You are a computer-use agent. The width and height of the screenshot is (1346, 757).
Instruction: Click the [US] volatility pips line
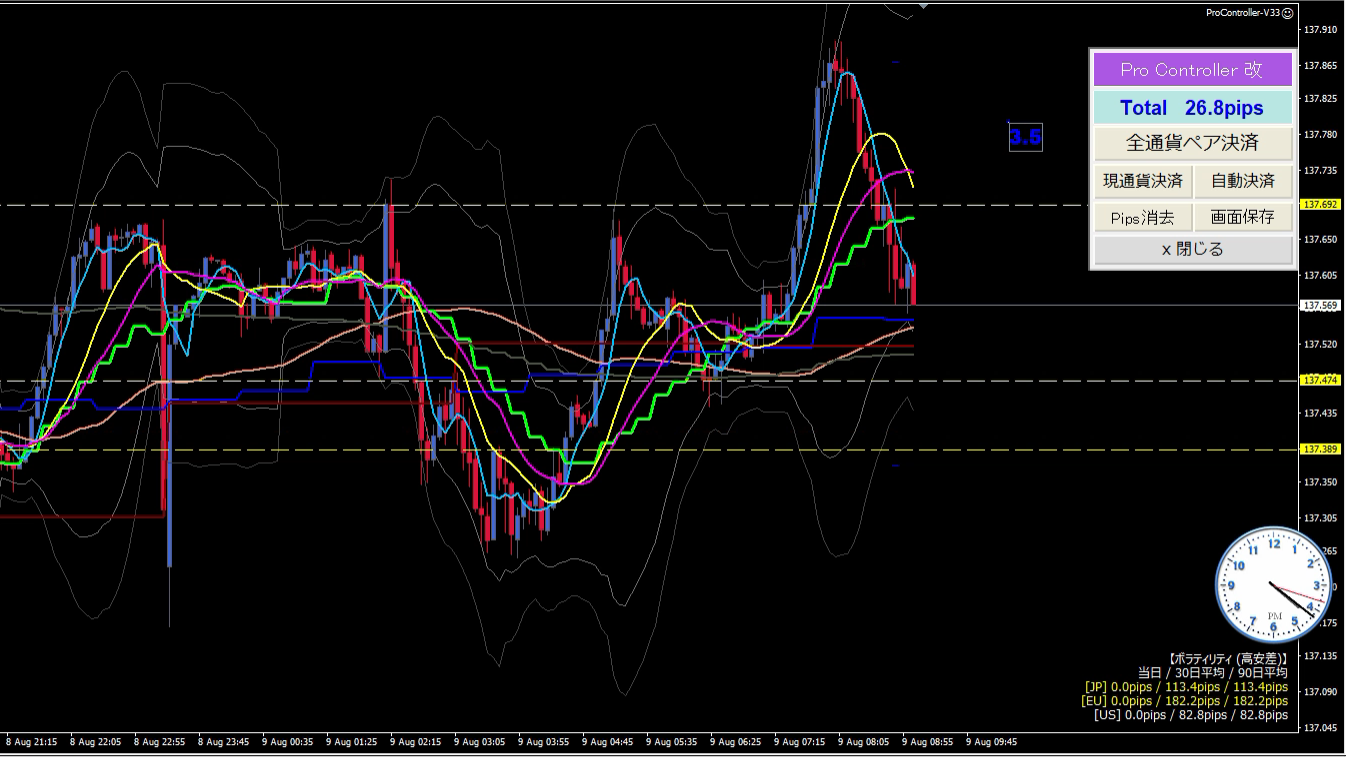[1190, 715]
